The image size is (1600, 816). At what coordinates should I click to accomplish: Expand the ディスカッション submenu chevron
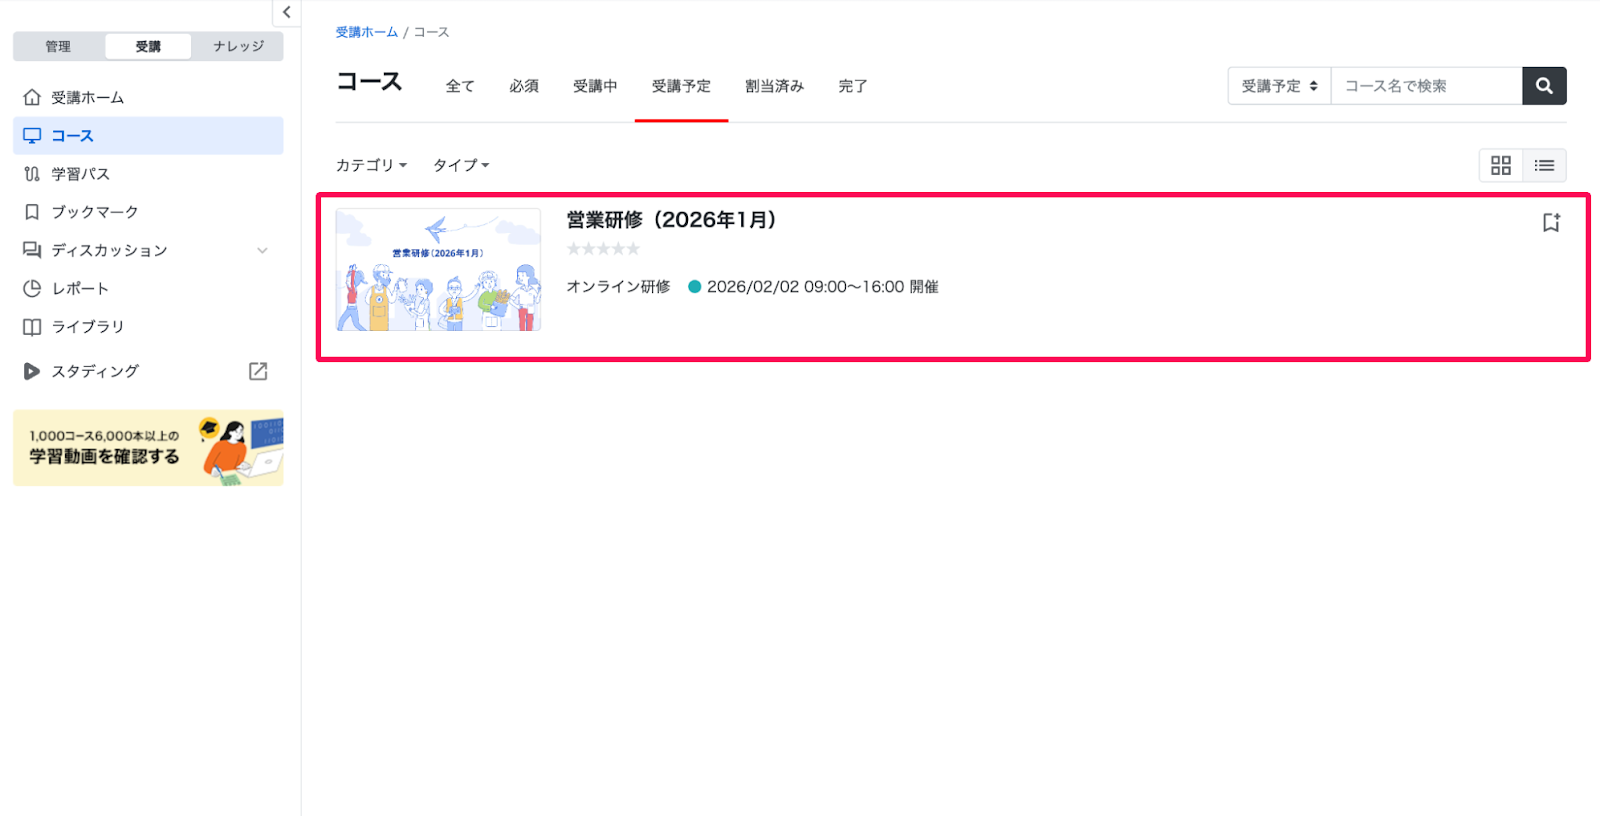tap(262, 250)
